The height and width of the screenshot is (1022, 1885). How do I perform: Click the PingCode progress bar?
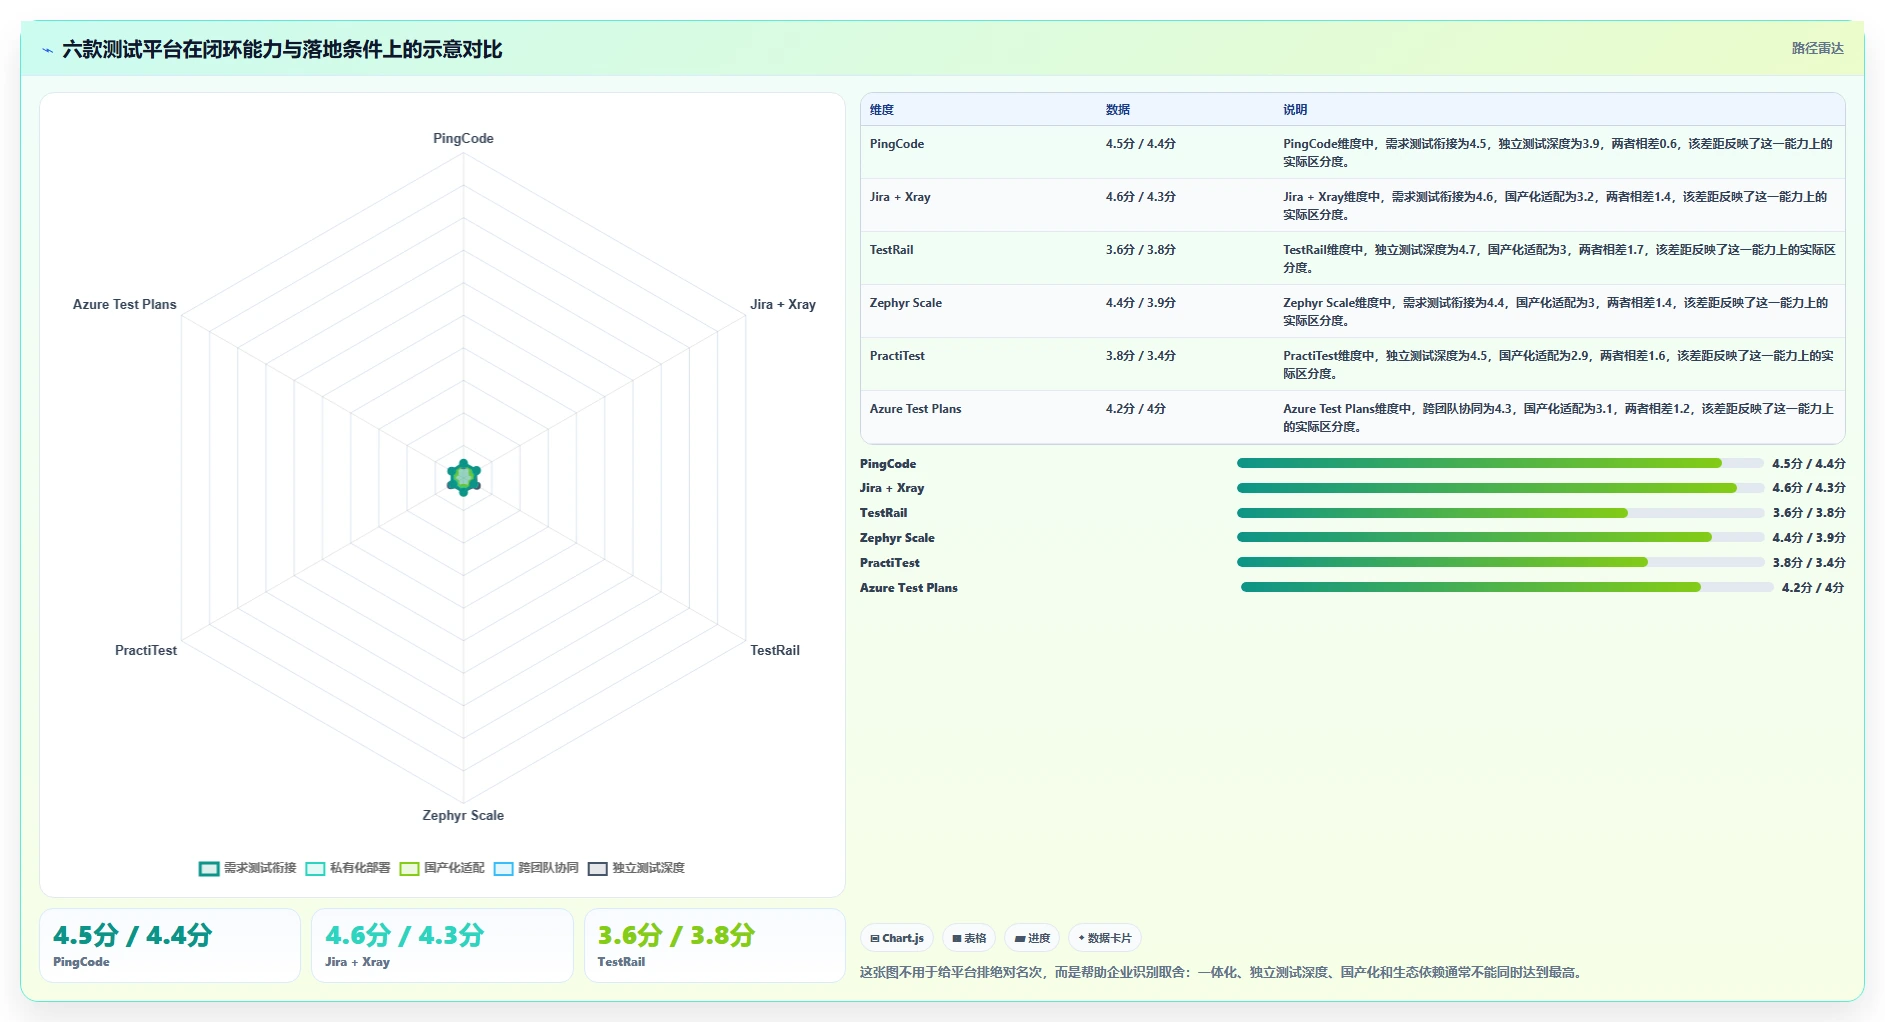(1500, 463)
